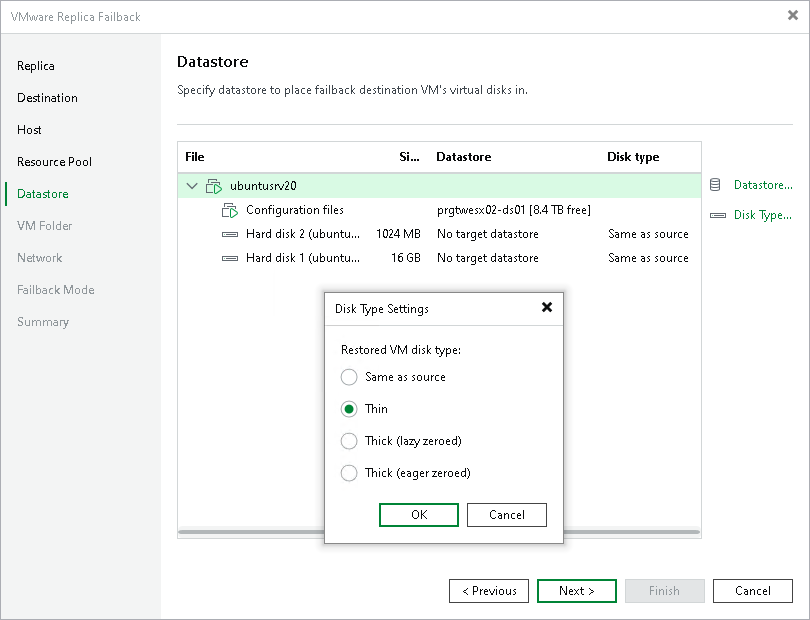Click Hard disk 1's Same as source cell
This screenshot has width=810, height=620.
648,258
